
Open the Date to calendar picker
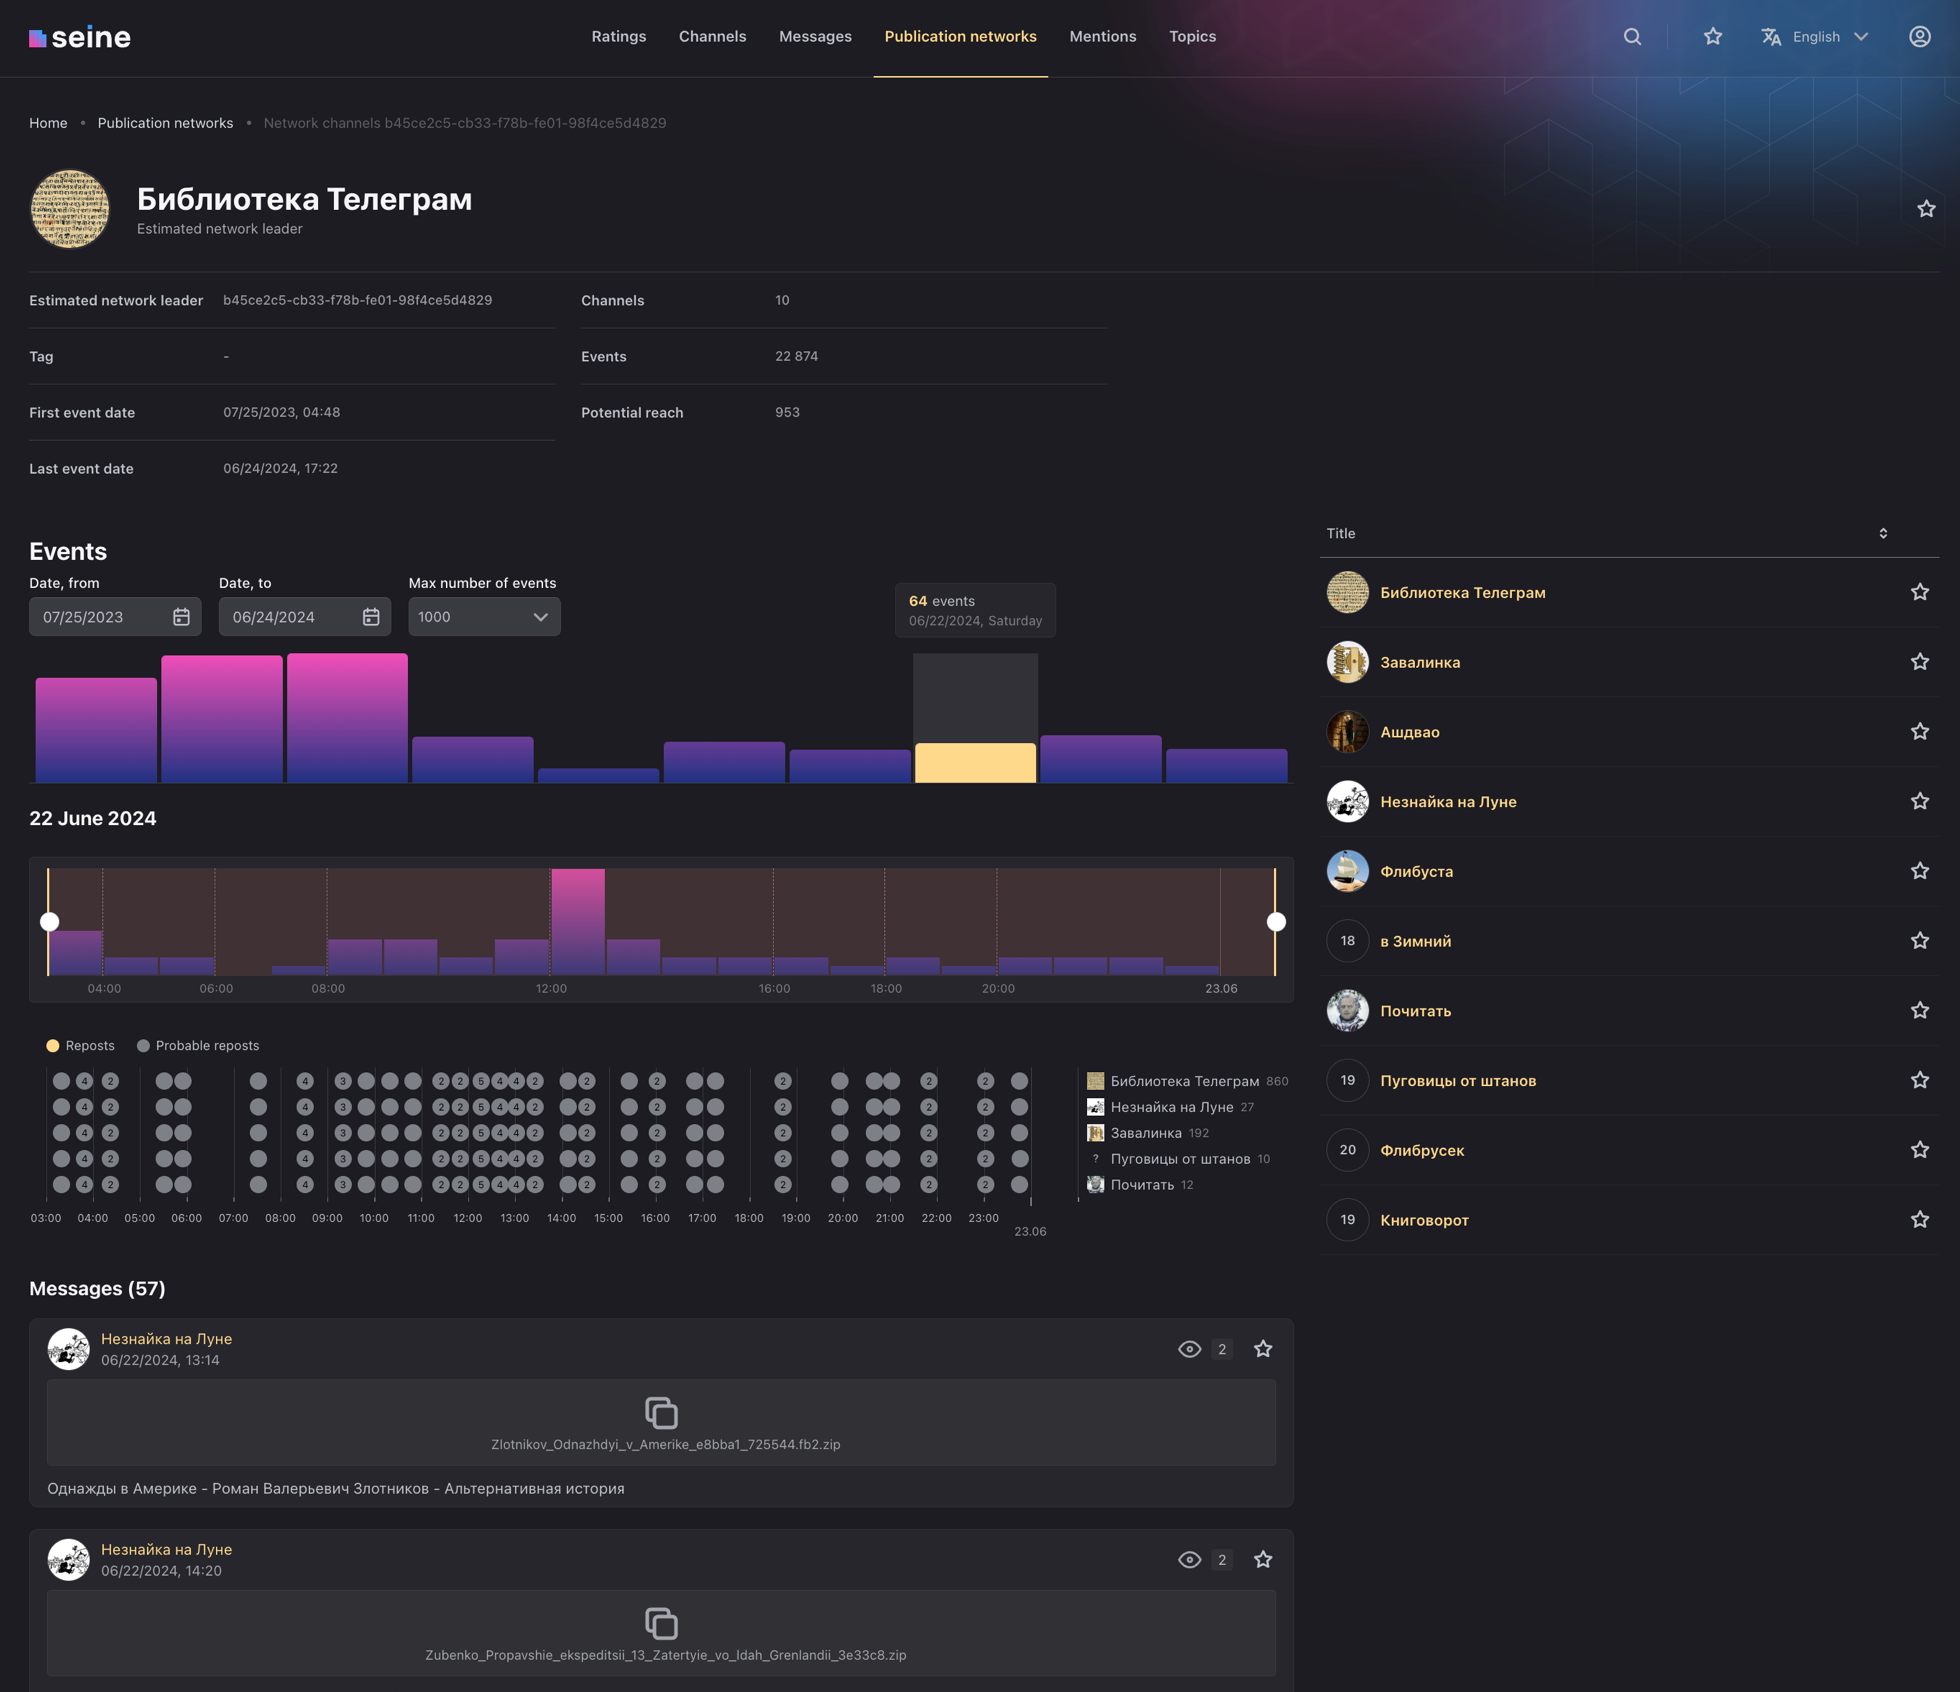[x=370, y=615]
